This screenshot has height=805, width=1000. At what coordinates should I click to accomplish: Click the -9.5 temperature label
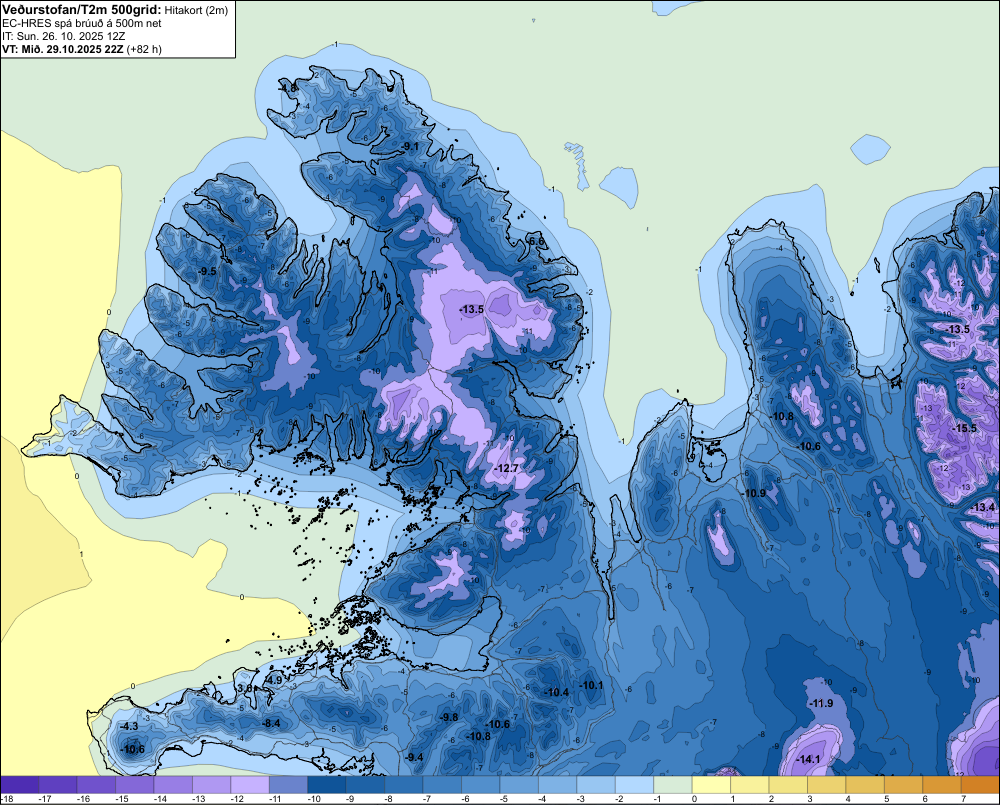[x=207, y=271]
